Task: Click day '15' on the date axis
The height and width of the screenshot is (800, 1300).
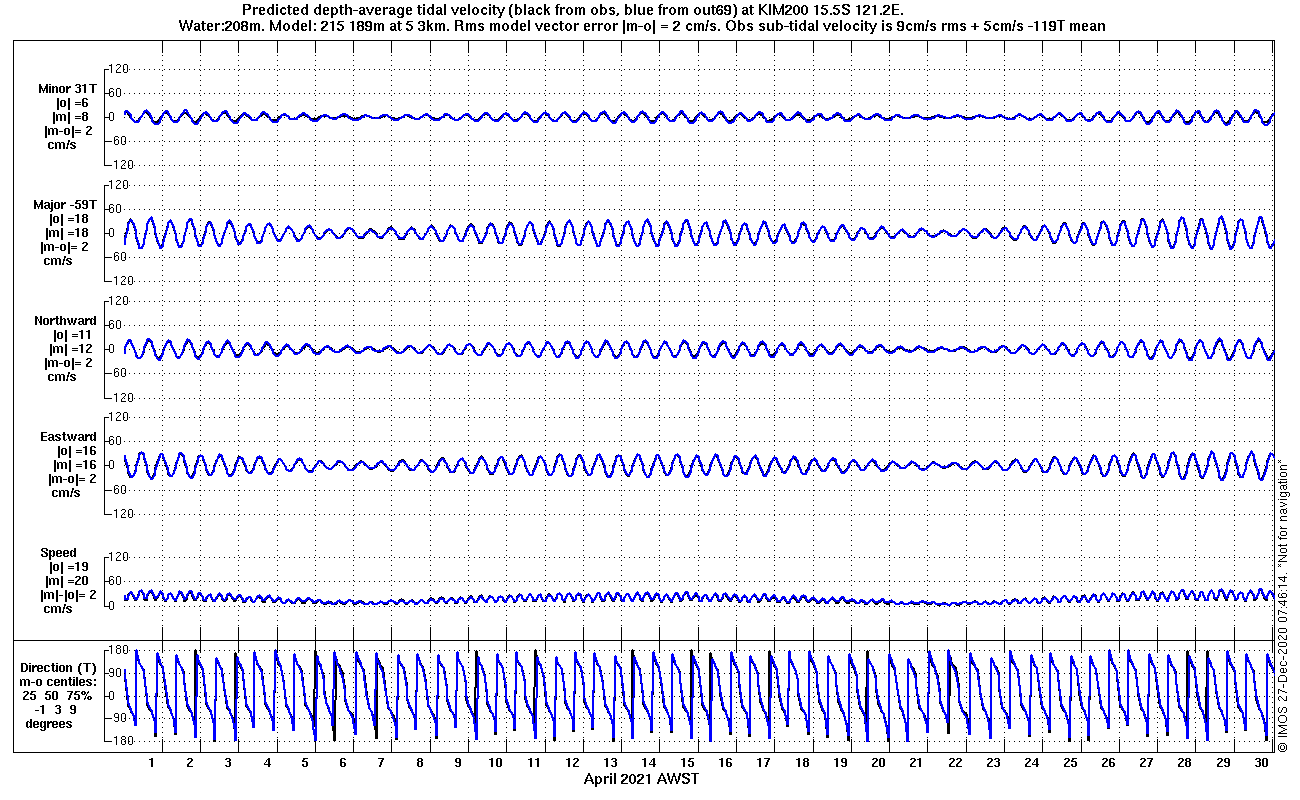Action: [x=687, y=763]
